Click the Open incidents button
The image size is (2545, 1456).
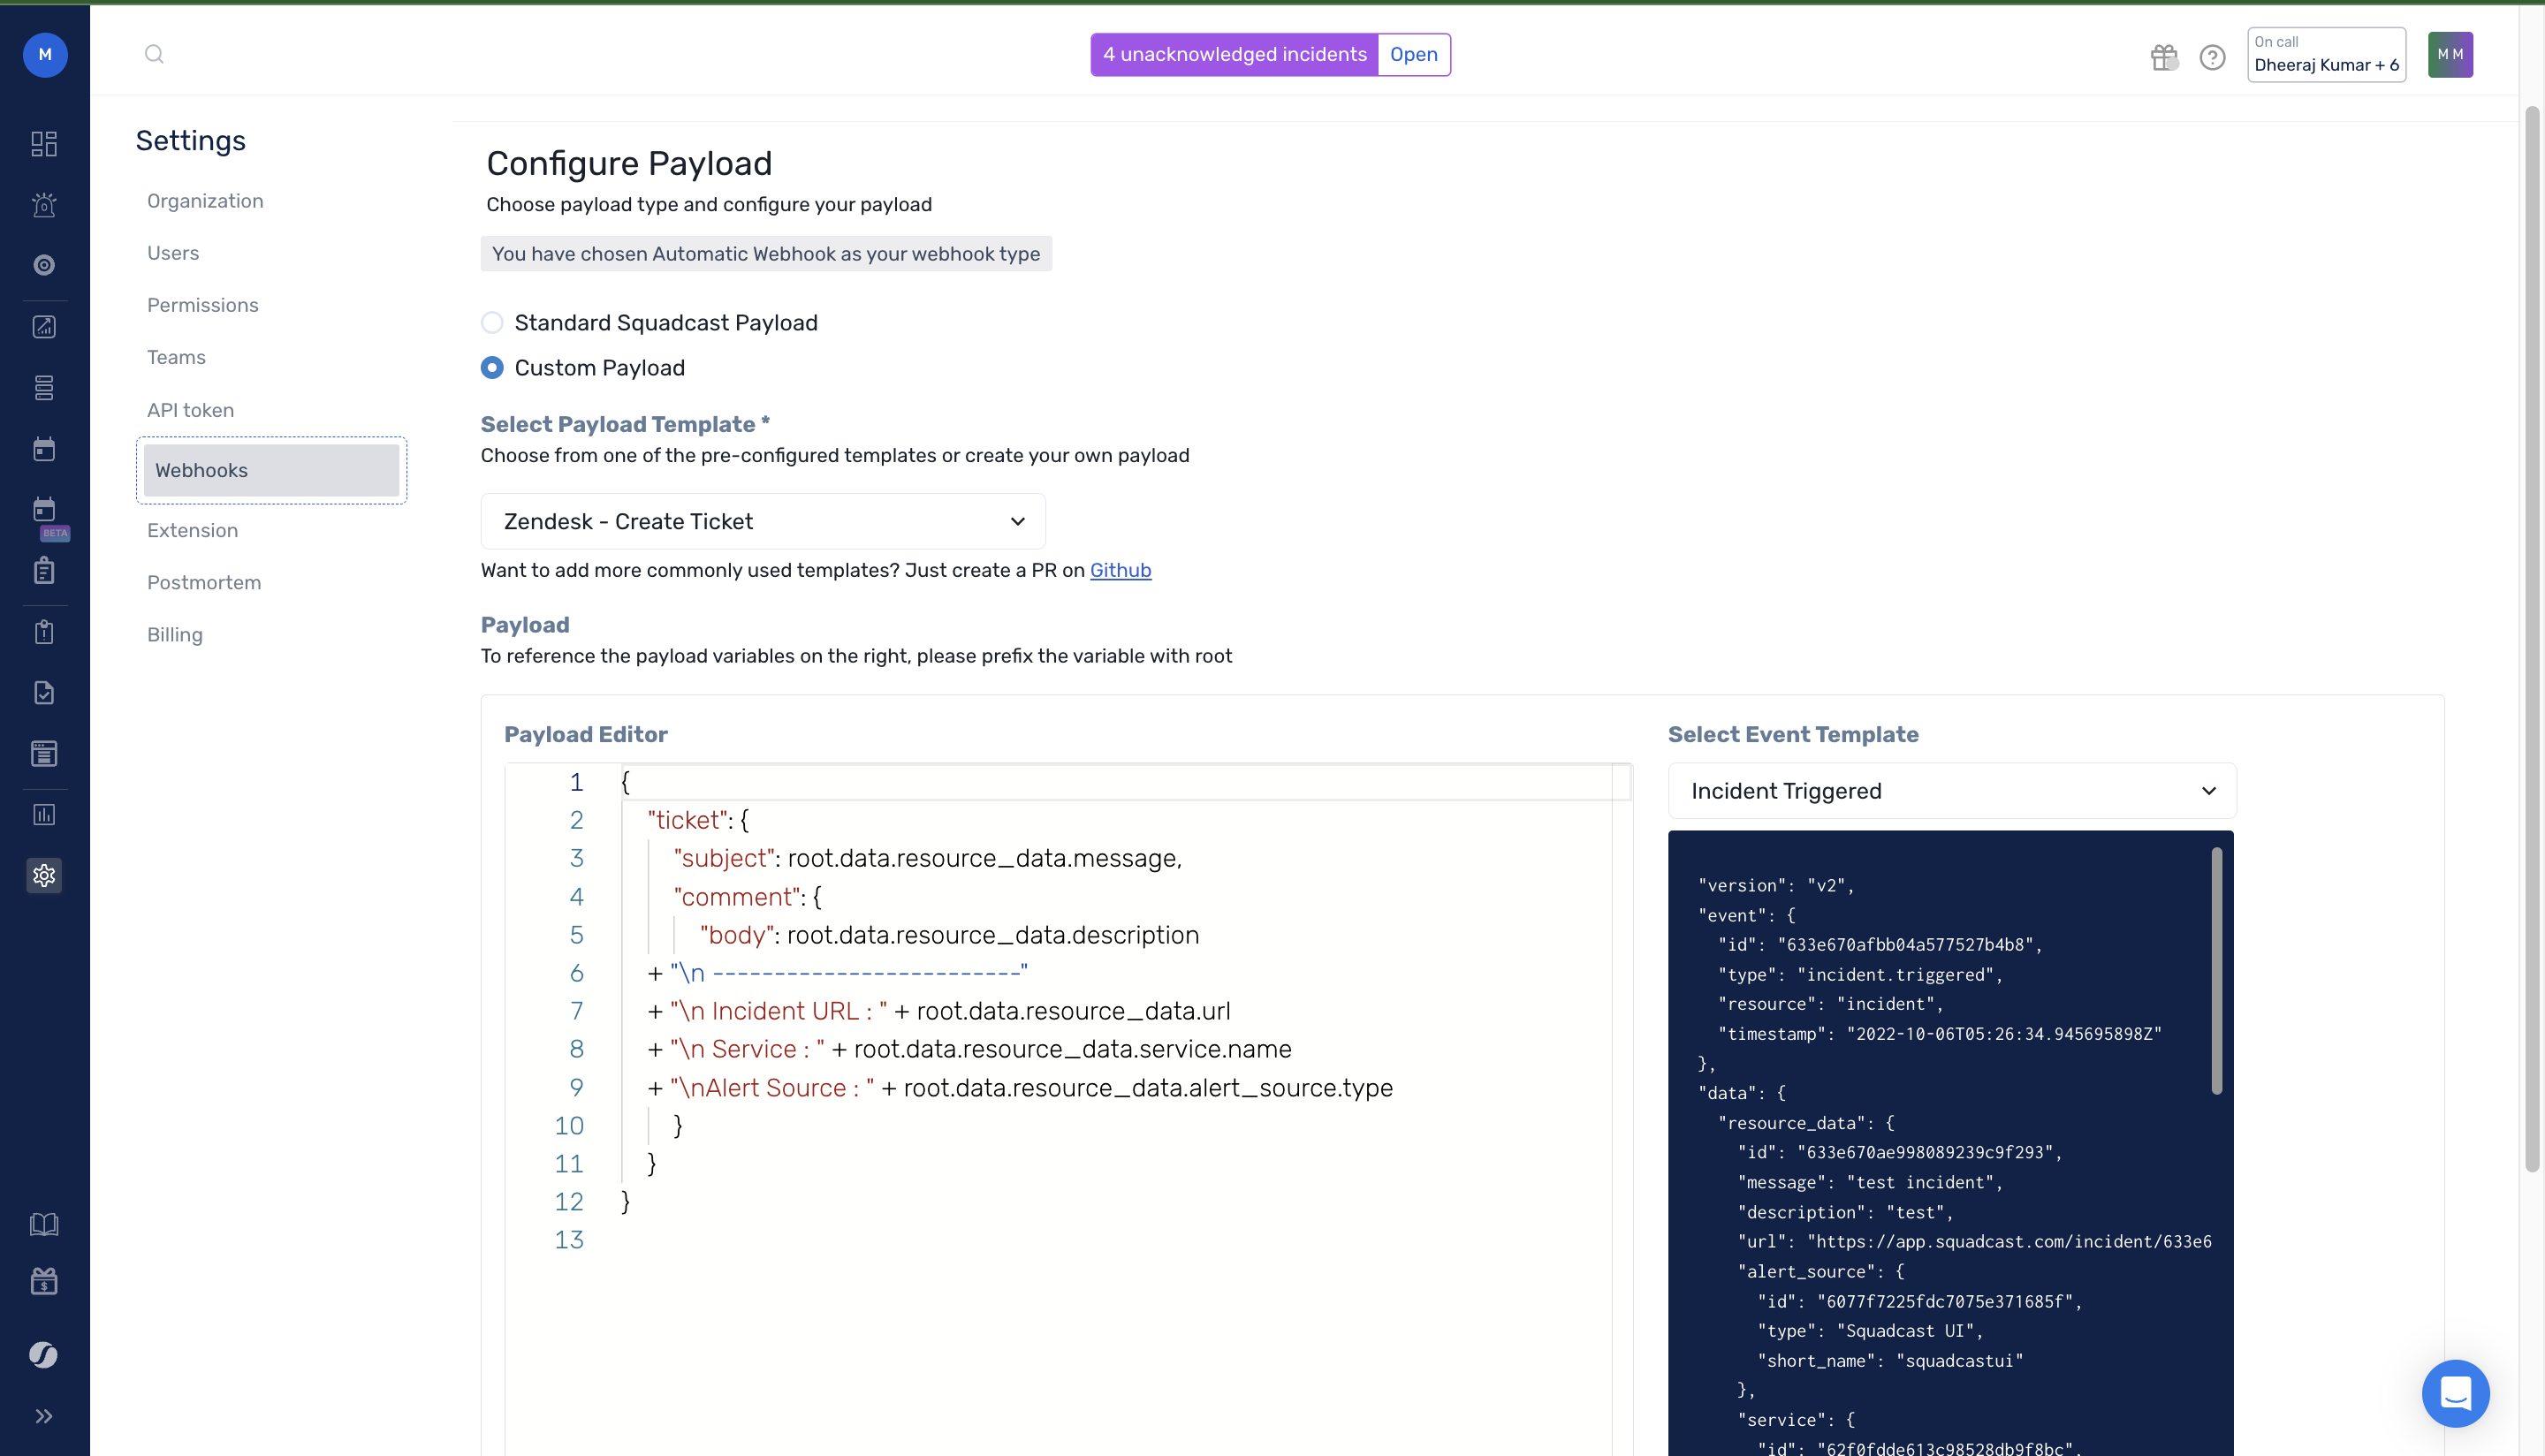1413,54
